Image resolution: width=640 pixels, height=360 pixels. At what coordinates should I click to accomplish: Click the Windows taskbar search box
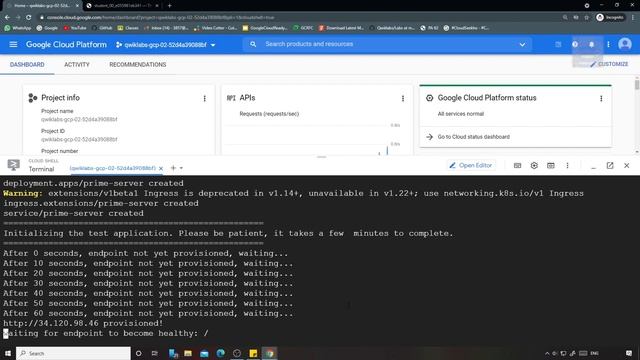pyautogui.click(x=73, y=353)
